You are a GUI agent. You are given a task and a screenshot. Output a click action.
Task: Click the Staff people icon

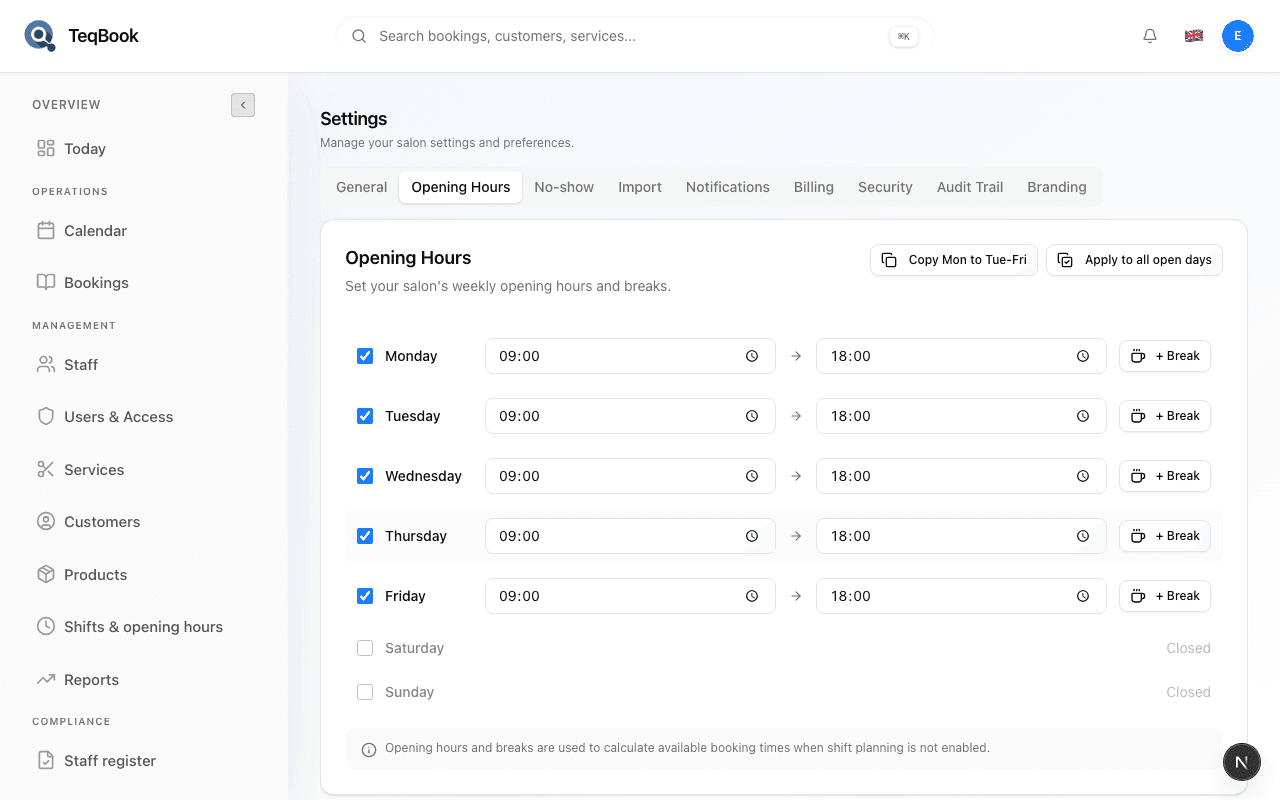pyautogui.click(x=46, y=365)
